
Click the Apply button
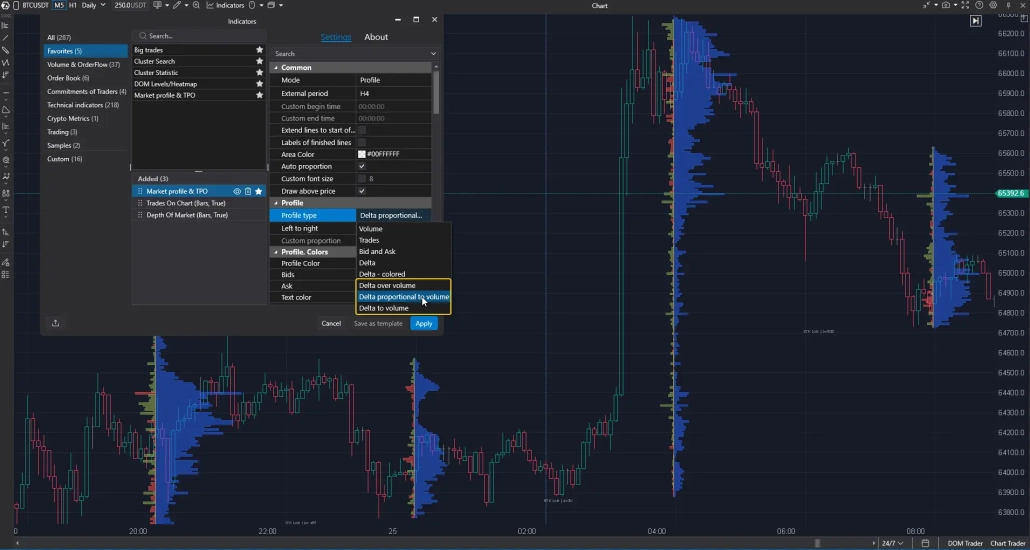pyautogui.click(x=424, y=323)
